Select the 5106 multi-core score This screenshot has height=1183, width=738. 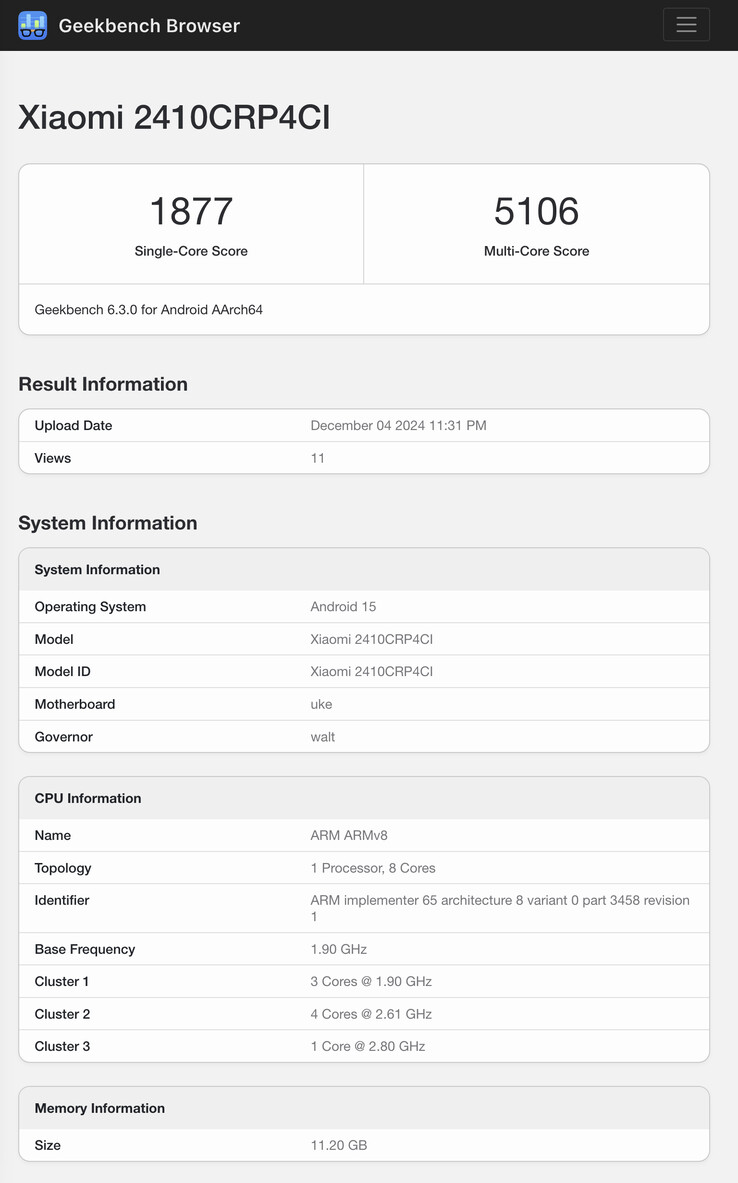[x=536, y=212]
